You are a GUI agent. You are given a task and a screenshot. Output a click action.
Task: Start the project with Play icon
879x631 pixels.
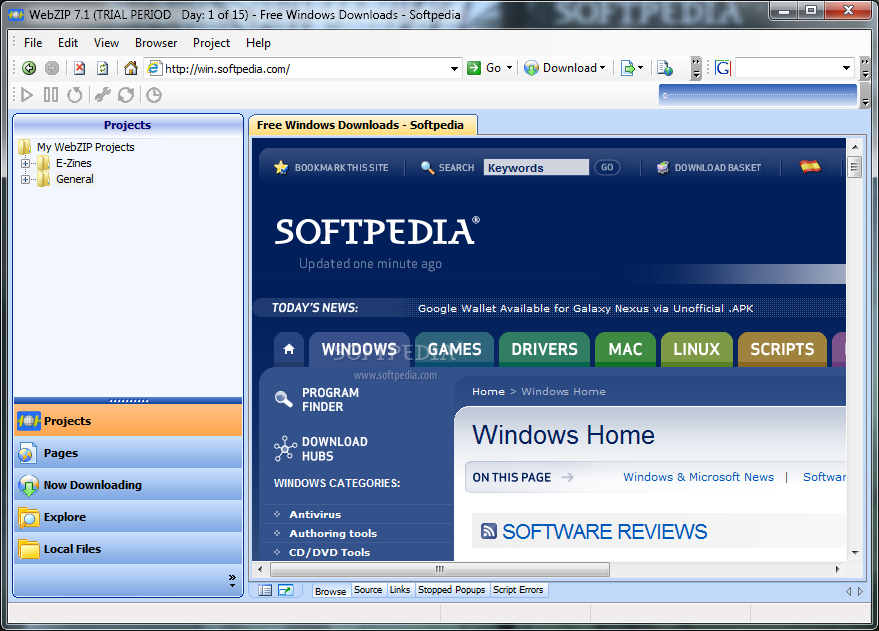point(26,95)
